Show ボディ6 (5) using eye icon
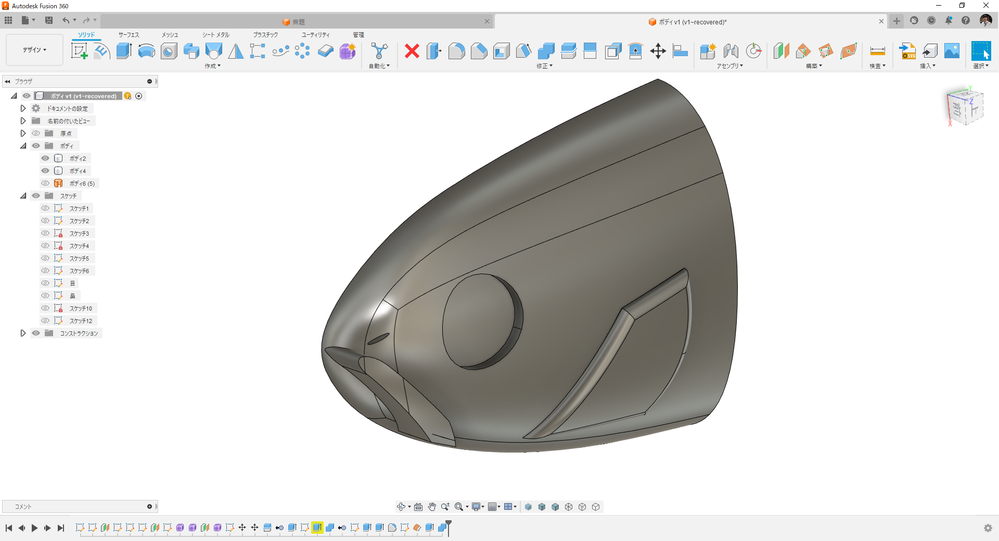999x541 pixels. [45, 183]
